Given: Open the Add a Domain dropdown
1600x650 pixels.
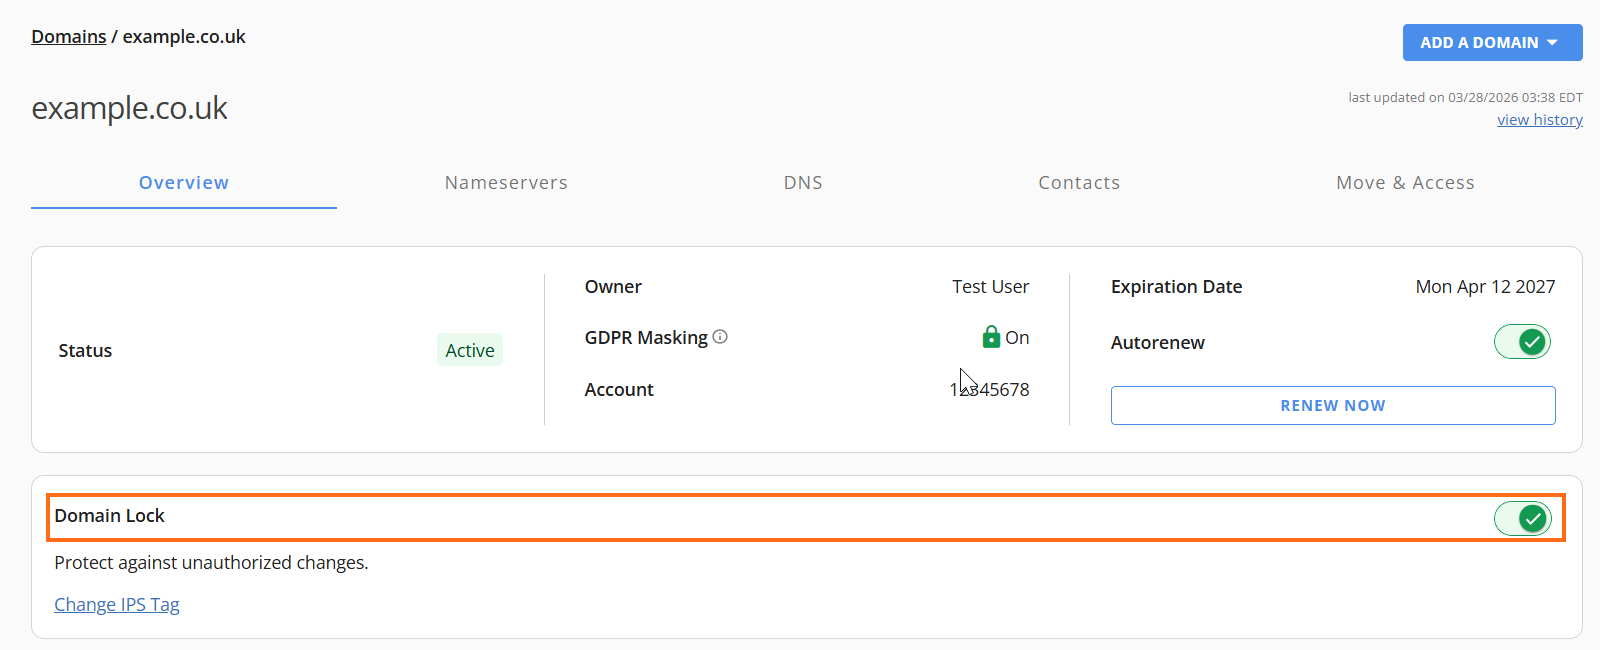Looking at the screenshot, I should pos(1492,43).
